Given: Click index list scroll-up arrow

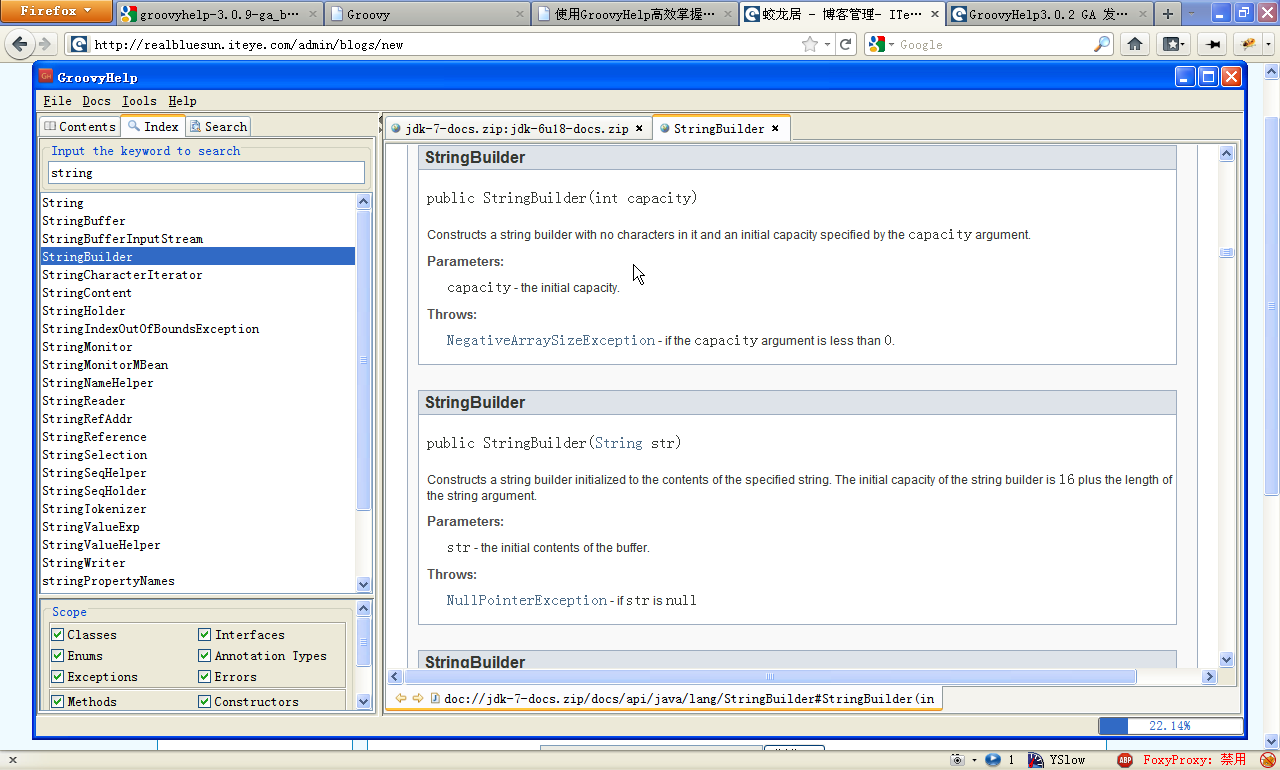Looking at the screenshot, I should (363, 201).
